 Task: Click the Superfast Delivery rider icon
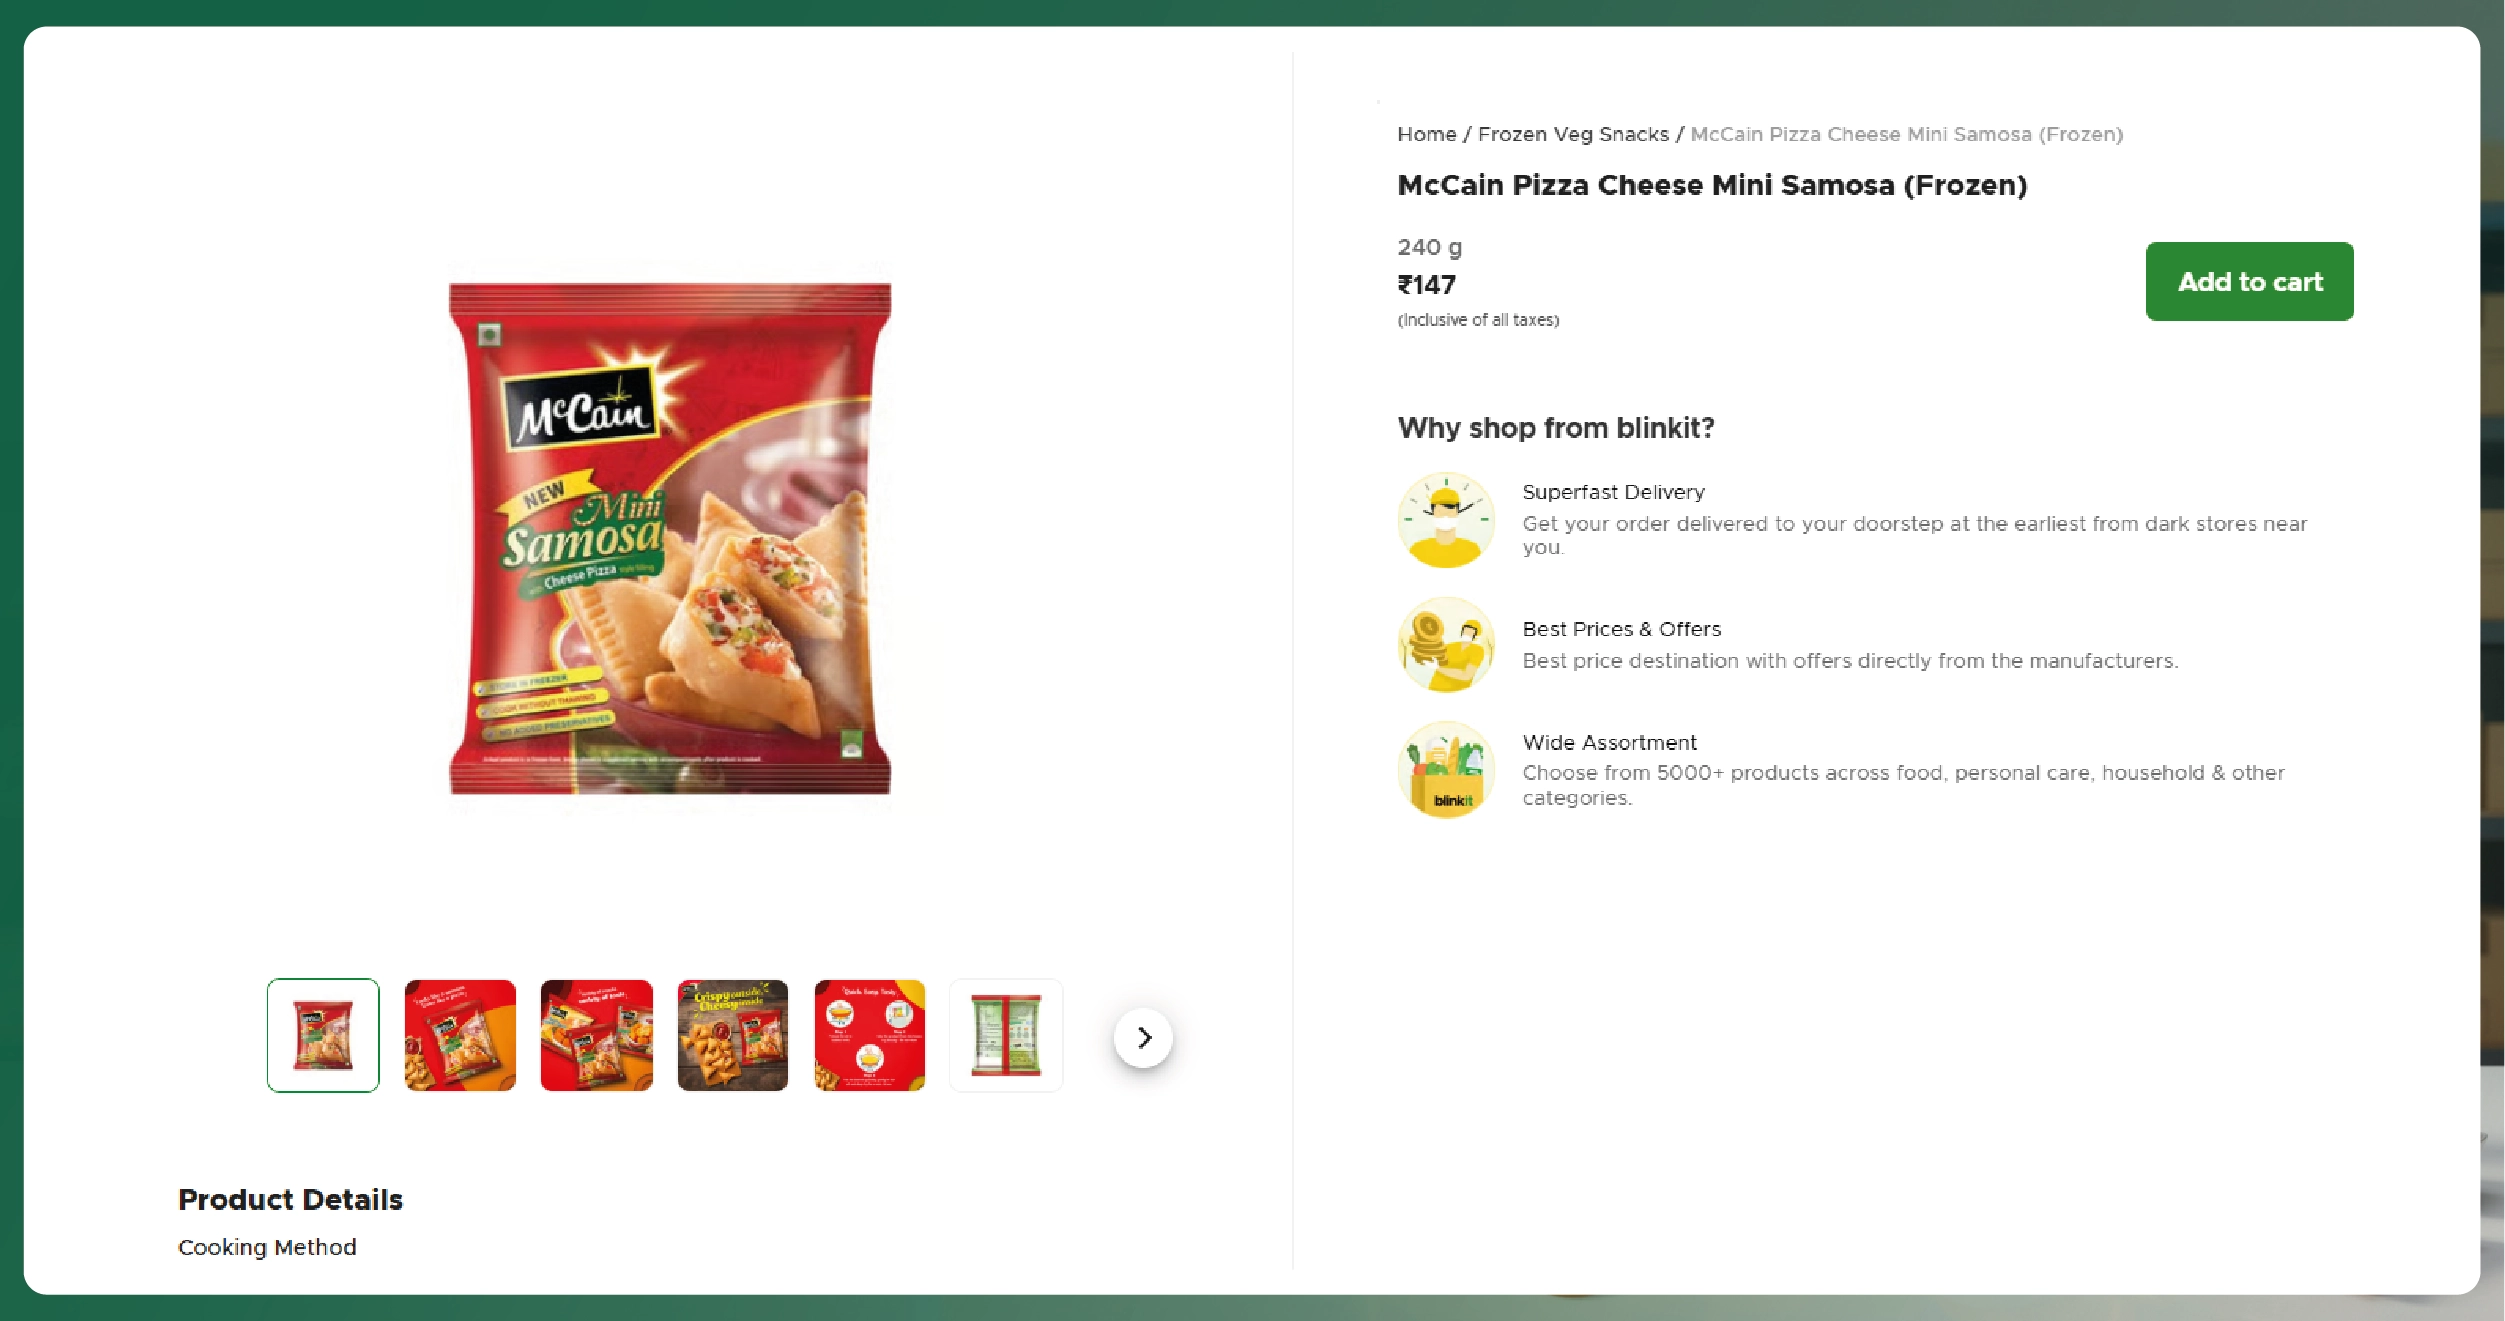pos(1446,520)
